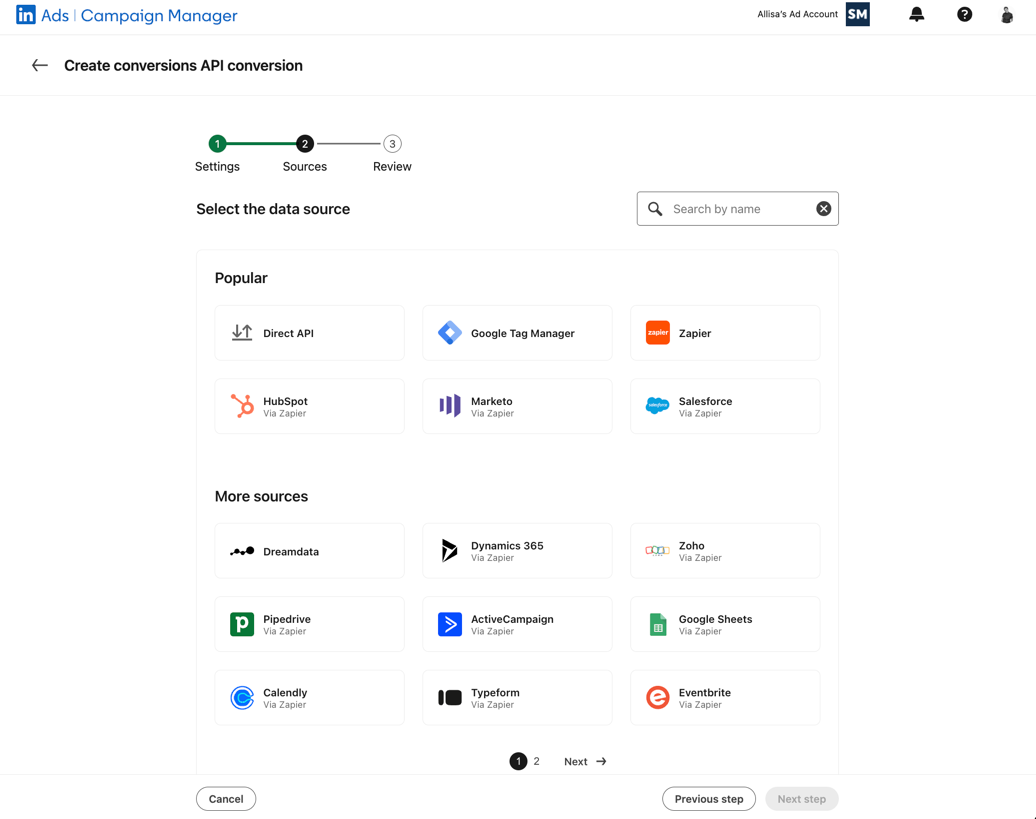This screenshot has width=1036, height=819.
Task: Select the Pipedrive label
Action: point(287,619)
